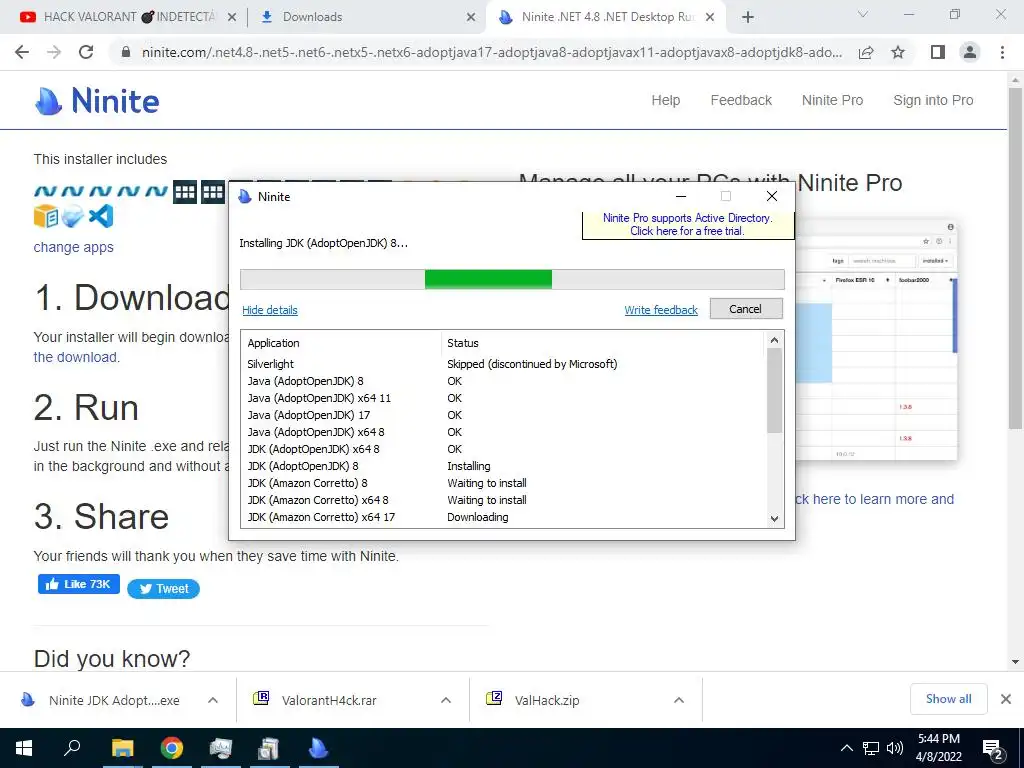
Task: Select the Silverlight row in the list
Action: point(503,364)
